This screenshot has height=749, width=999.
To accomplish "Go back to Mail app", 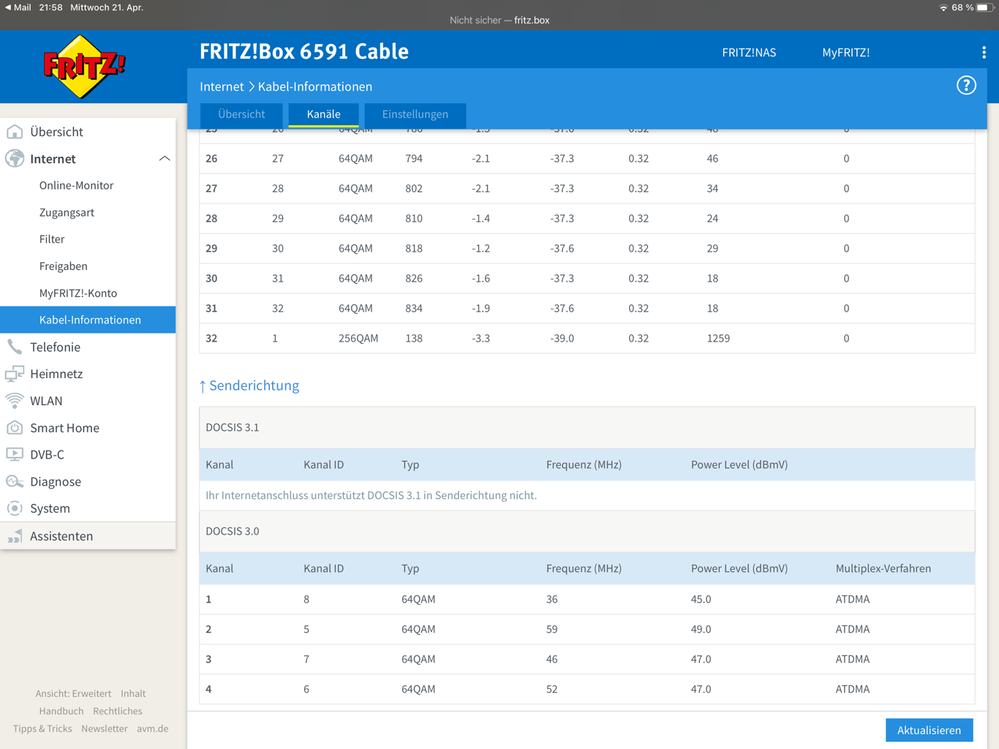I will pyautogui.click(x=18, y=7).
